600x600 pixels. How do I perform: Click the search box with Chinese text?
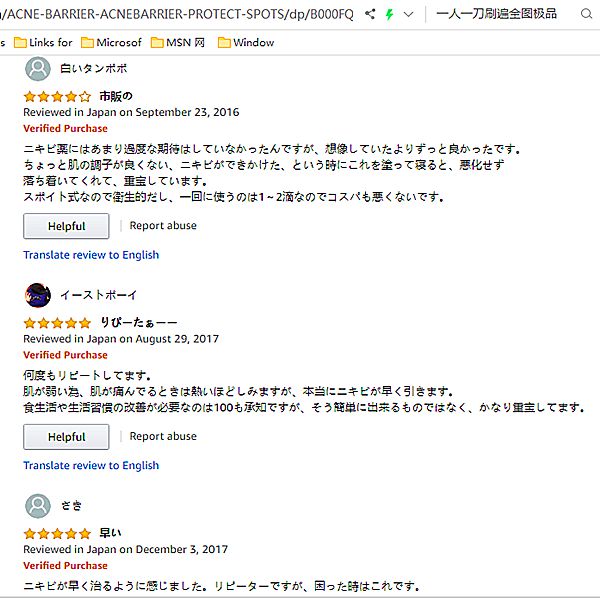(500, 15)
